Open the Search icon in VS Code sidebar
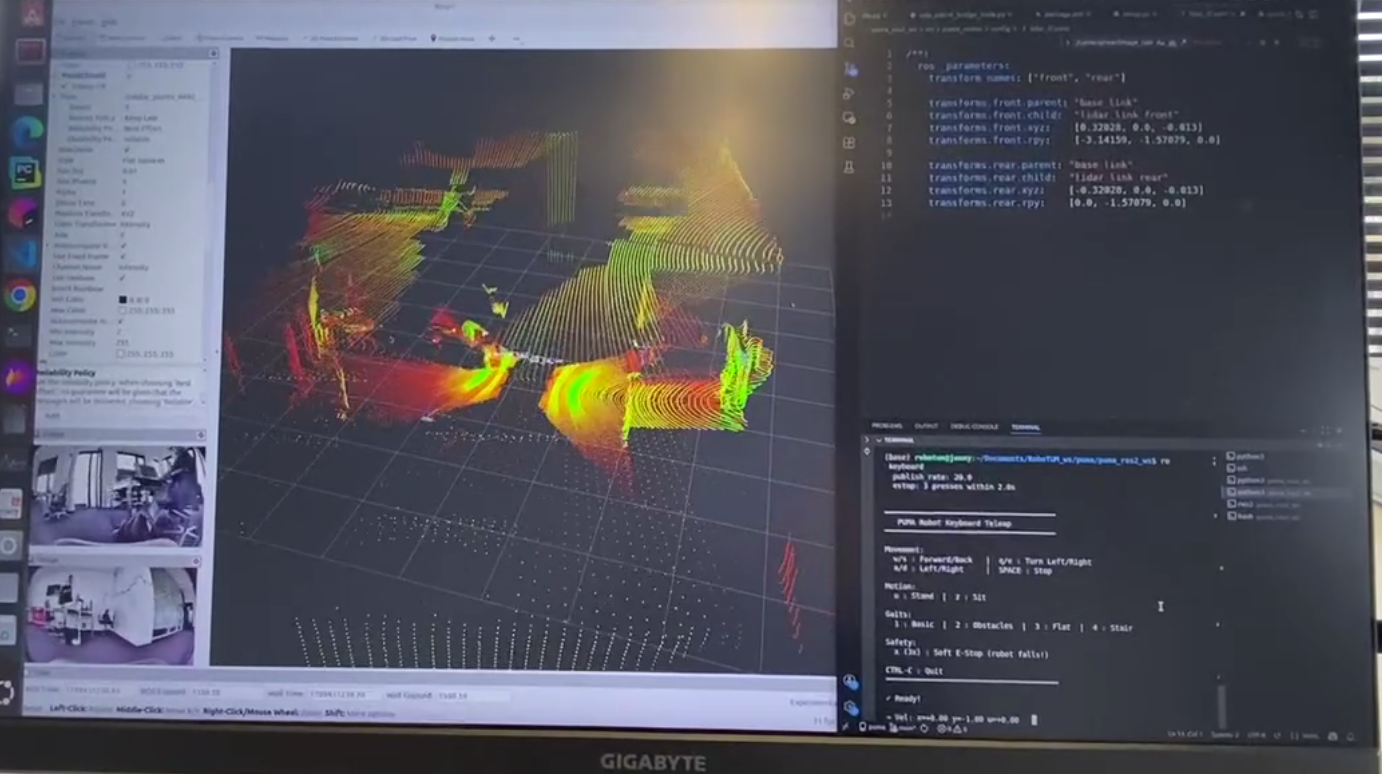The width and height of the screenshot is (1382, 774). 851,41
